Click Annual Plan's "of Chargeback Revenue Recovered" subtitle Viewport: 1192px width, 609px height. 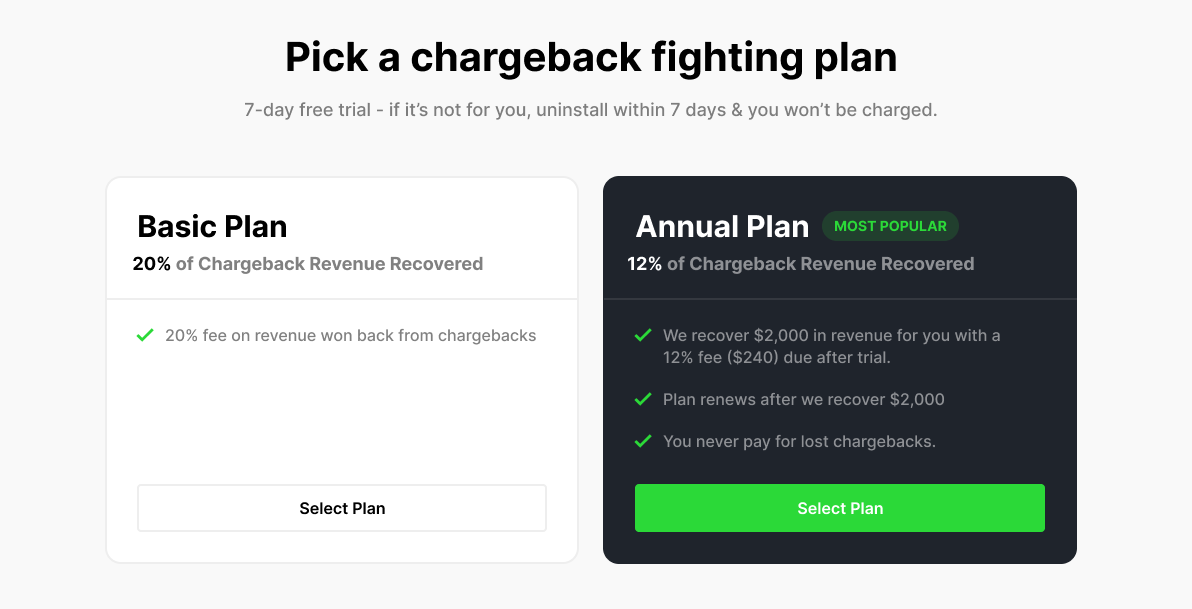click(x=821, y=264)
